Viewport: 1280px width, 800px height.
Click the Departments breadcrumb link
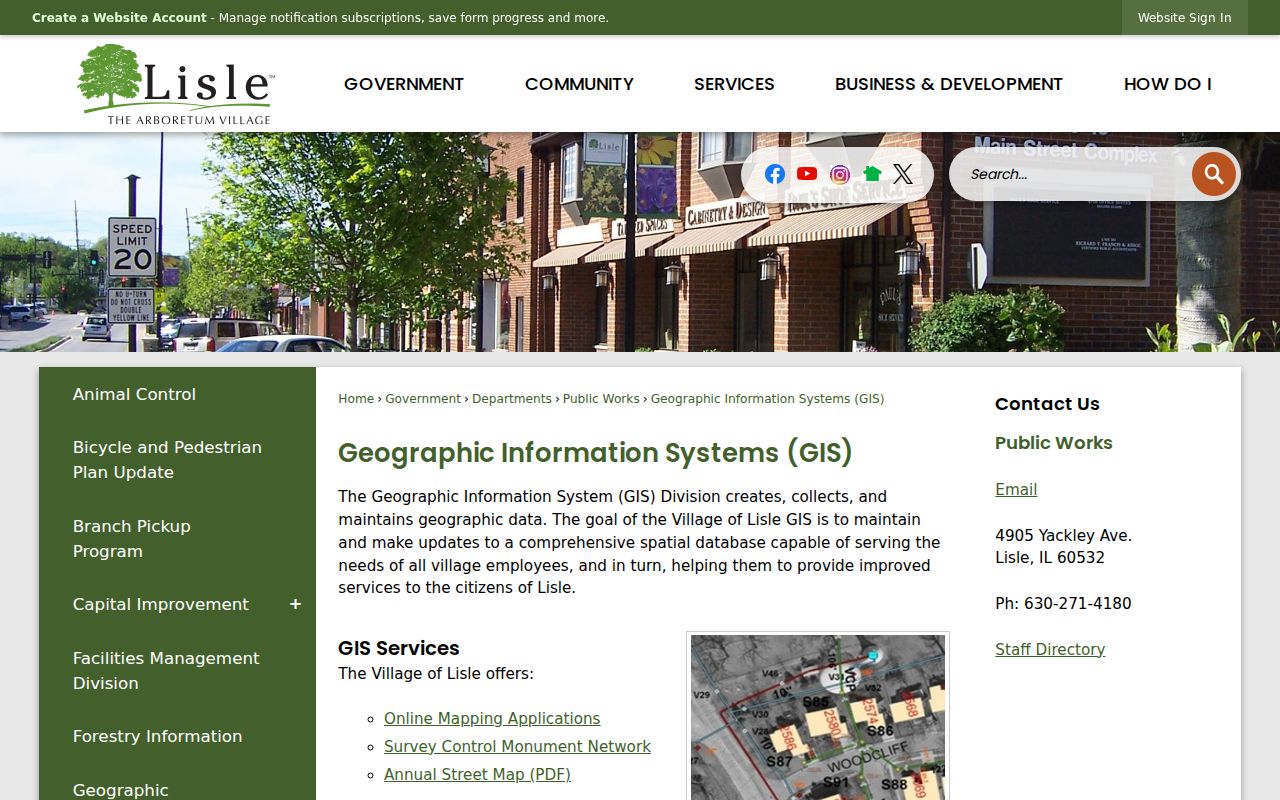tap(512, 398)
